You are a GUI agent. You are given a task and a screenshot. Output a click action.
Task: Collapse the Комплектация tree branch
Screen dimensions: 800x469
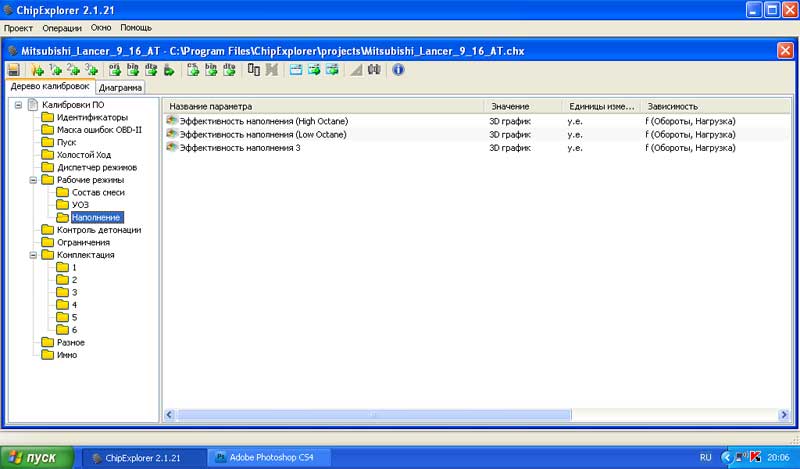[x=33, y=255]
